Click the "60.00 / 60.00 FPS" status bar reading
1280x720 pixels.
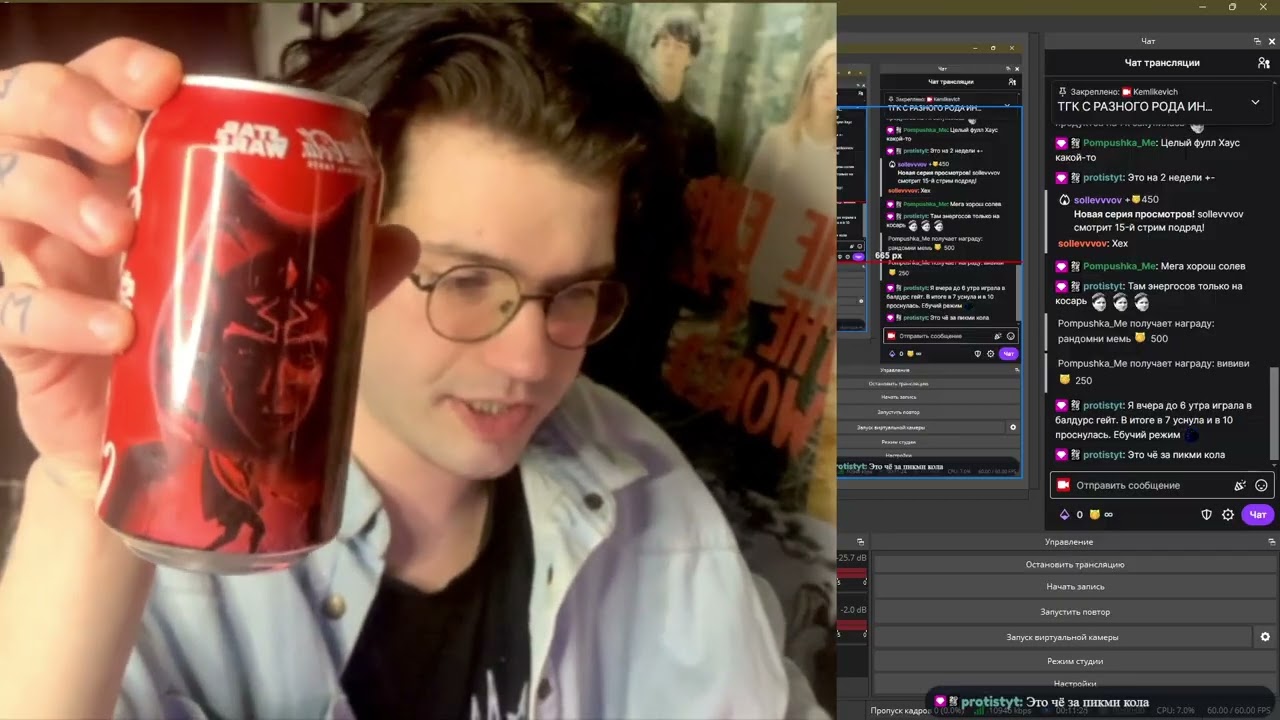pos(1240,710)
